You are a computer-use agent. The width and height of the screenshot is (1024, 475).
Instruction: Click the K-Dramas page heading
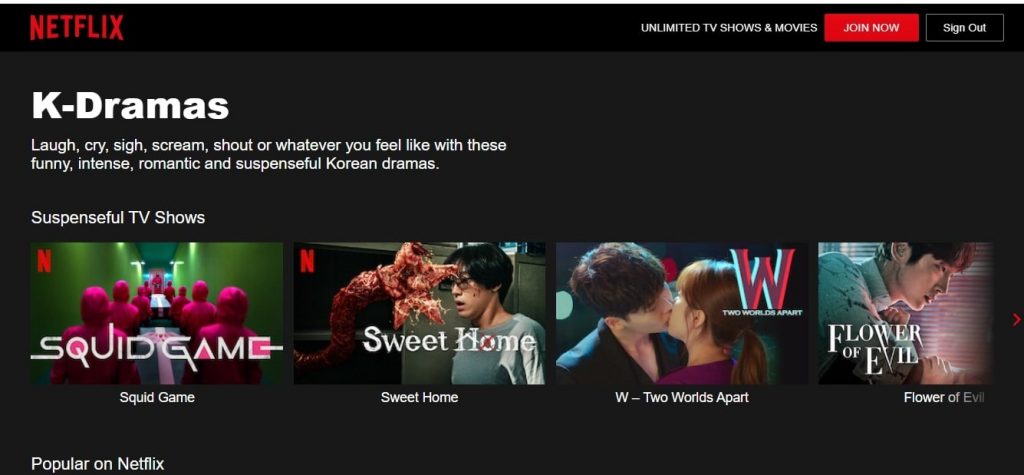(130, 105)
